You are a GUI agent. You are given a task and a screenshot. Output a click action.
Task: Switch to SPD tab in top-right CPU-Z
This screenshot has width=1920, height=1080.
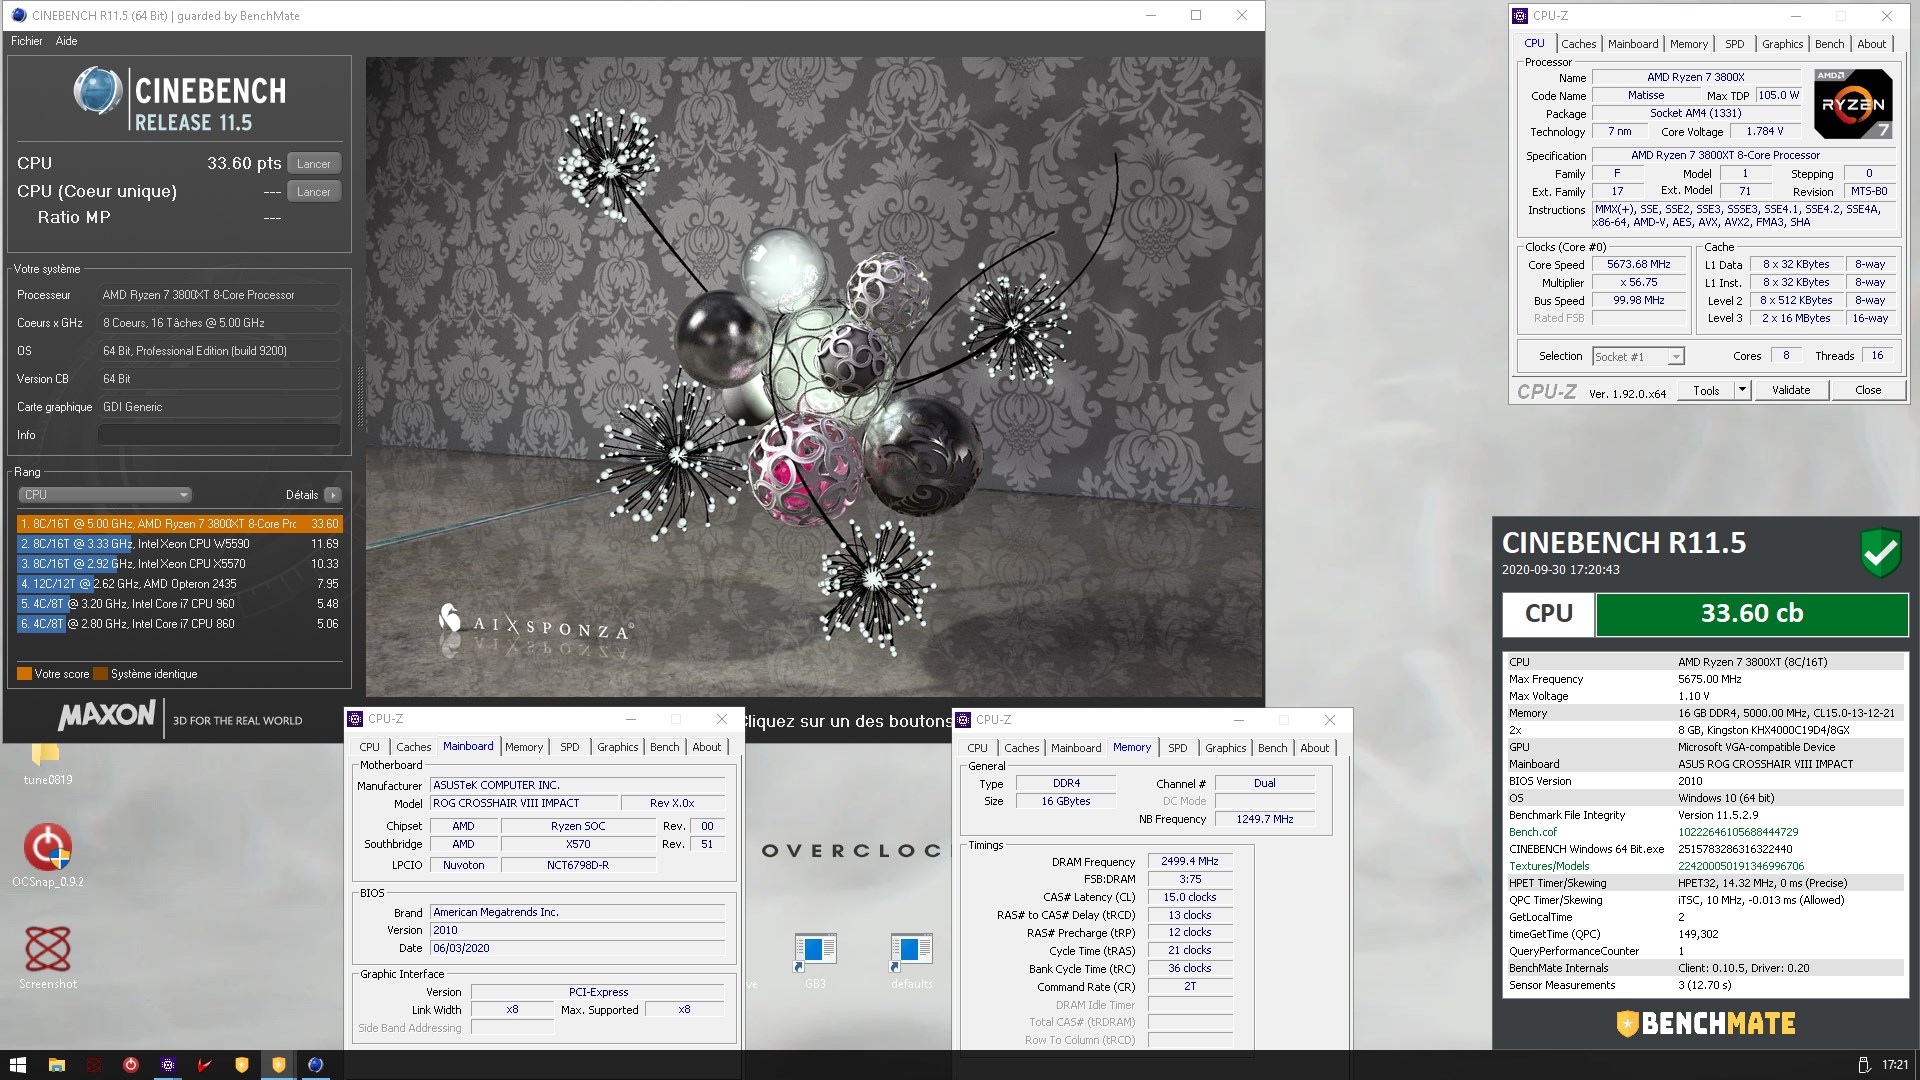[1734, 44]
